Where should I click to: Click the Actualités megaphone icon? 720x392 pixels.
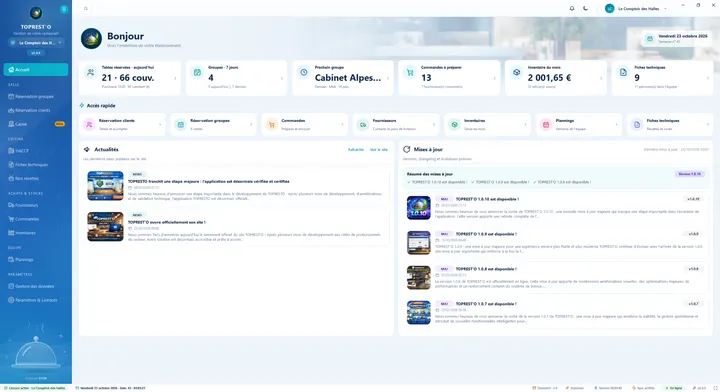coord(86,150)
